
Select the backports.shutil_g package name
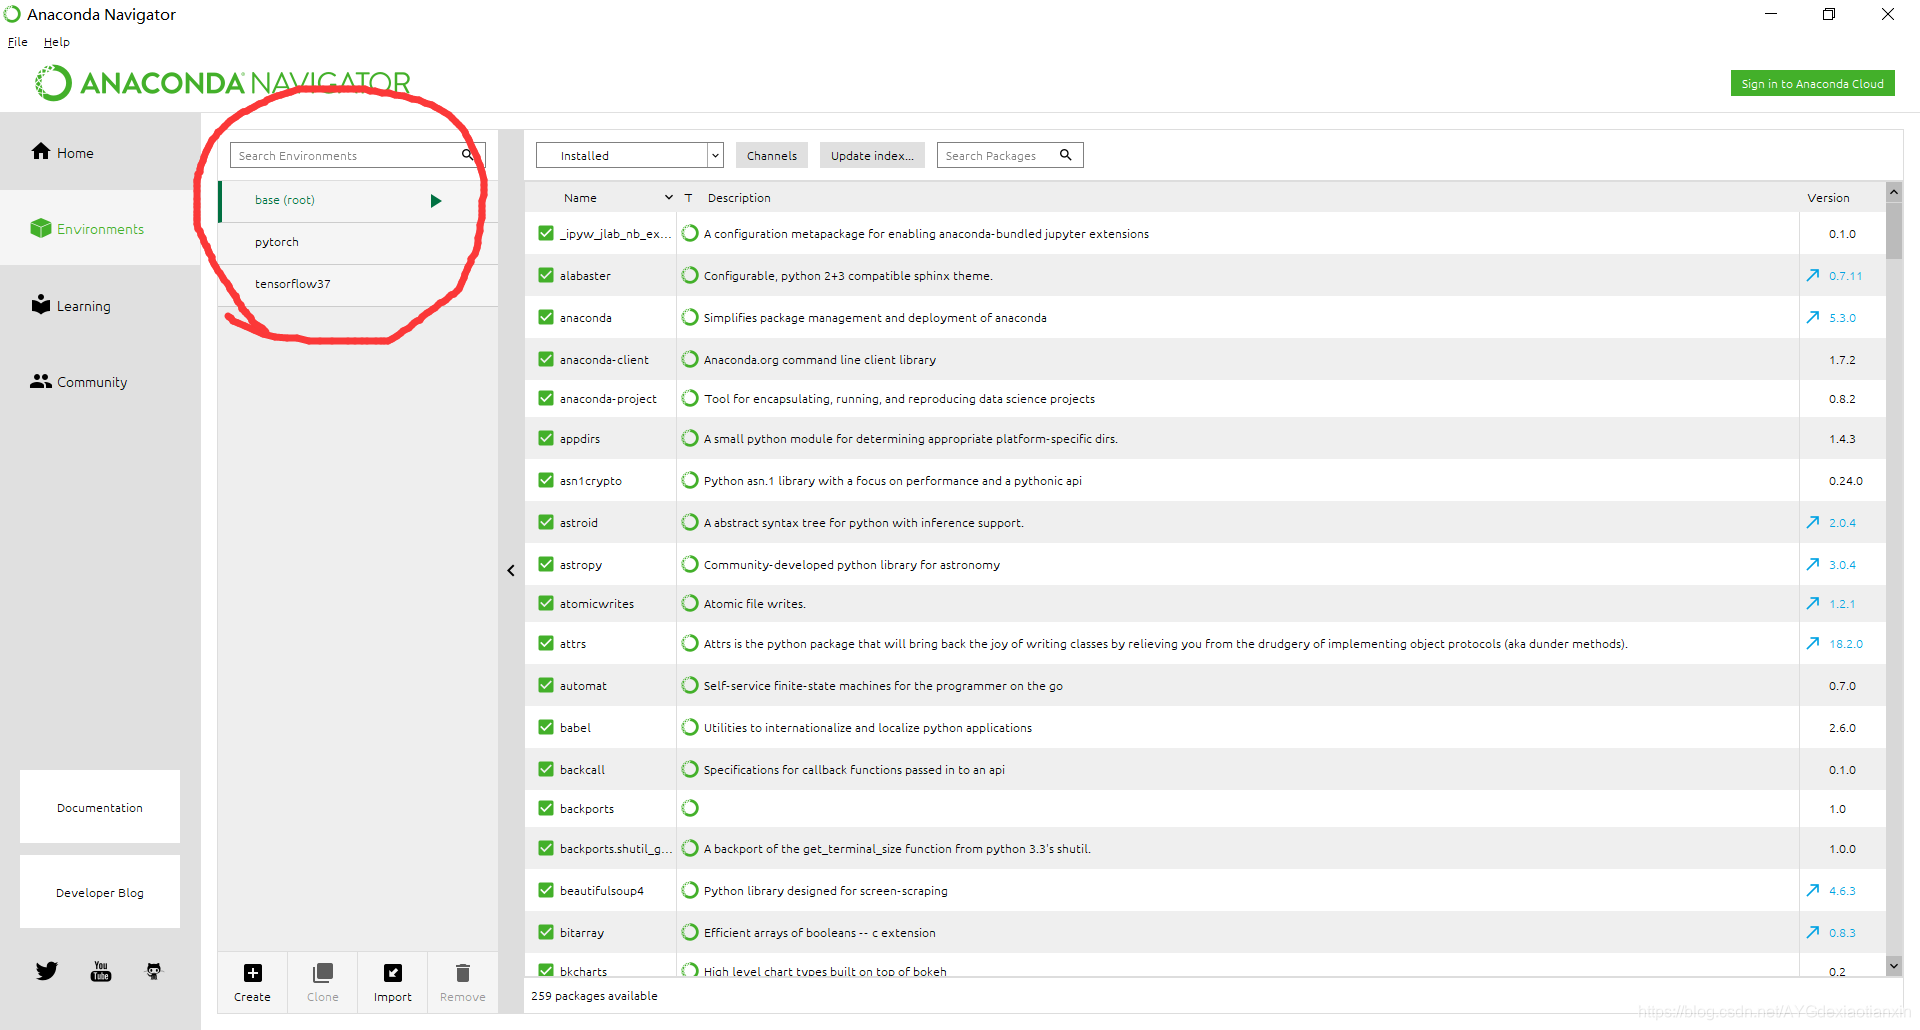(x=616, y=849)
